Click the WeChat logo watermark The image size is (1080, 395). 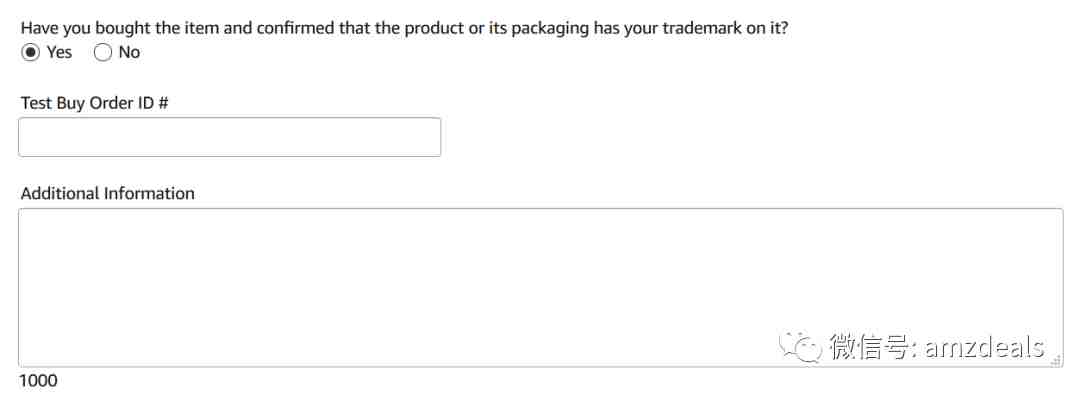pyautogui.click(x=798, y=347)
